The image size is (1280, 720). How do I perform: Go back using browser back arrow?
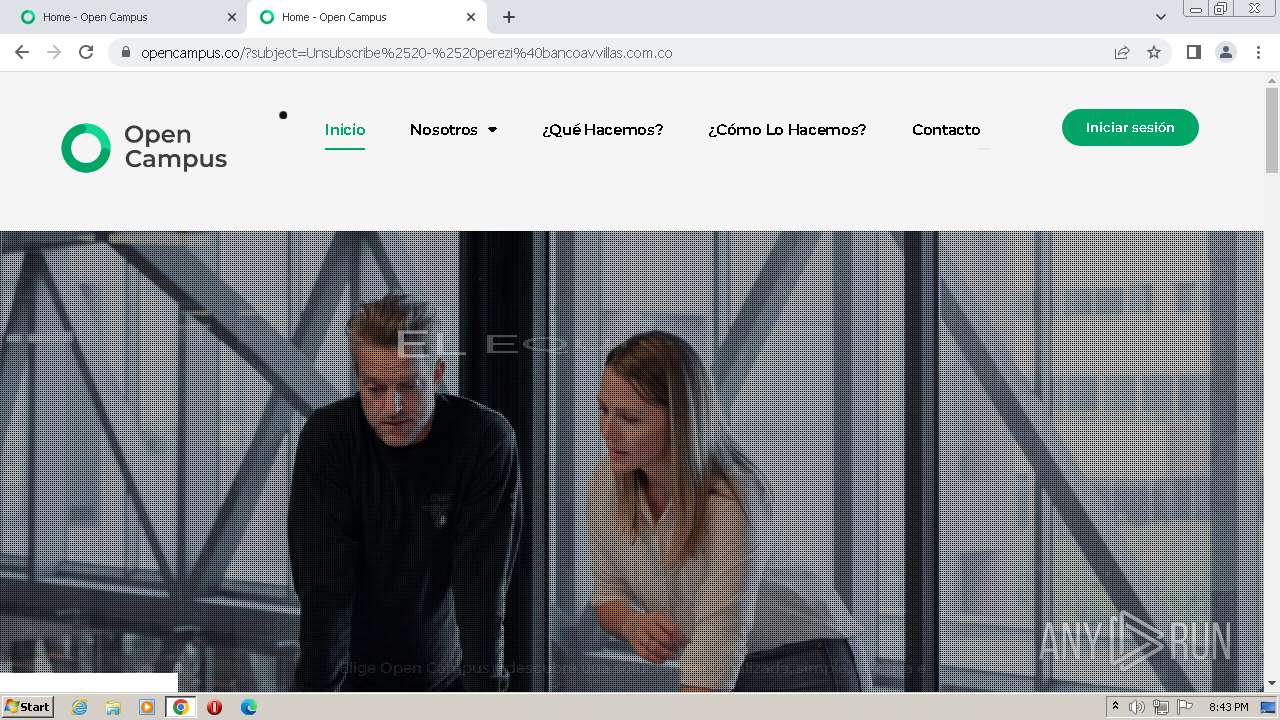point(22,52)
